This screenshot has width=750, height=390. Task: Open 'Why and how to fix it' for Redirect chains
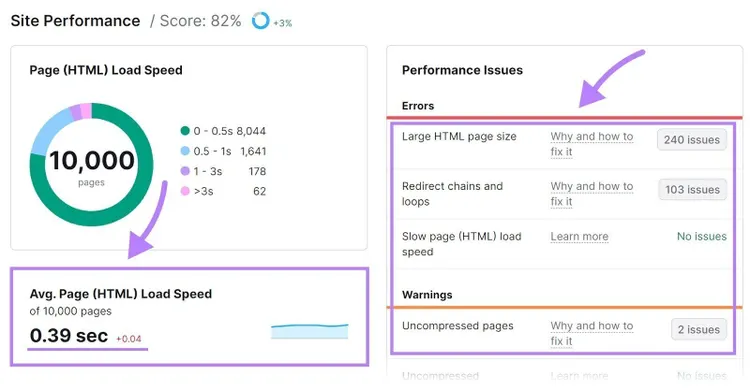point(592,194)
